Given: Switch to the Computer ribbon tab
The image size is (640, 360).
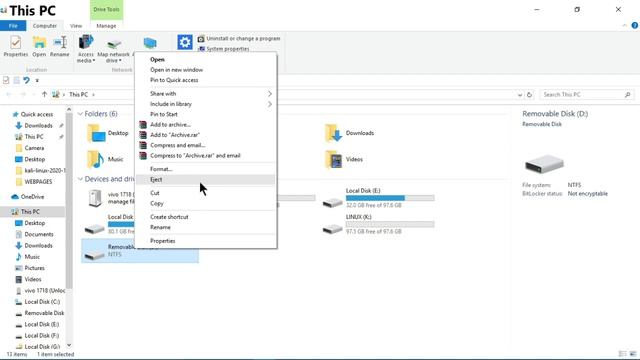Looking at the screenshot, I should point(45,26).
